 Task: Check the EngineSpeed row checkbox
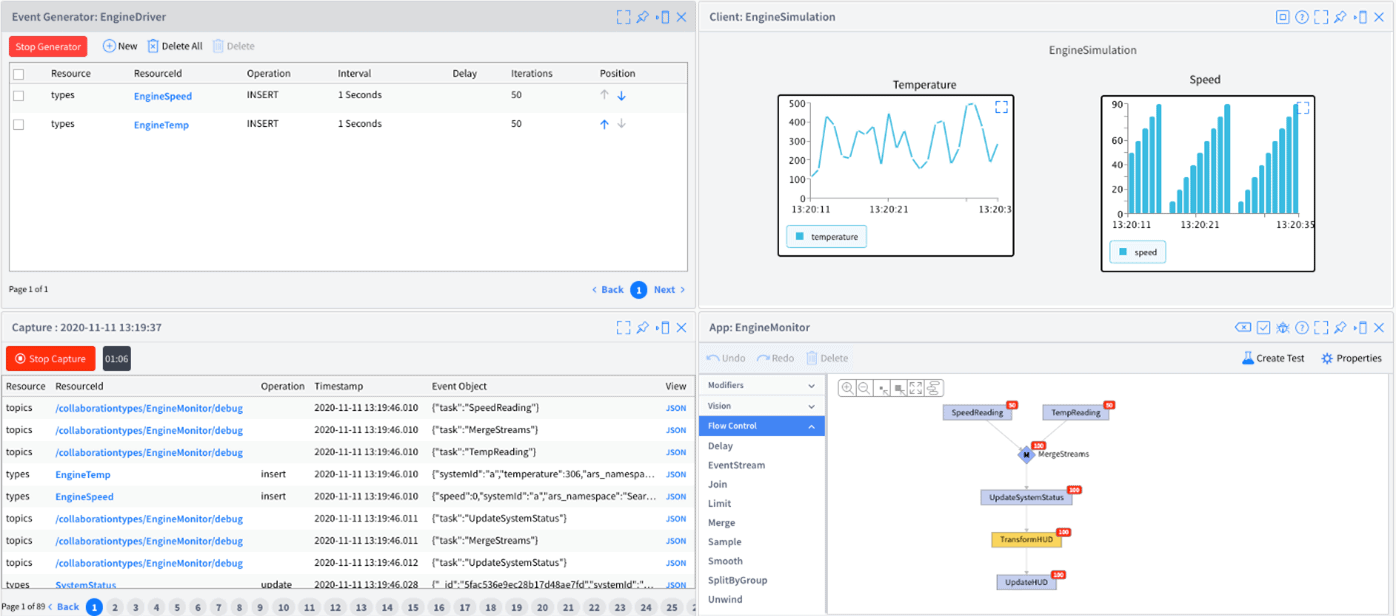point(16,95)
